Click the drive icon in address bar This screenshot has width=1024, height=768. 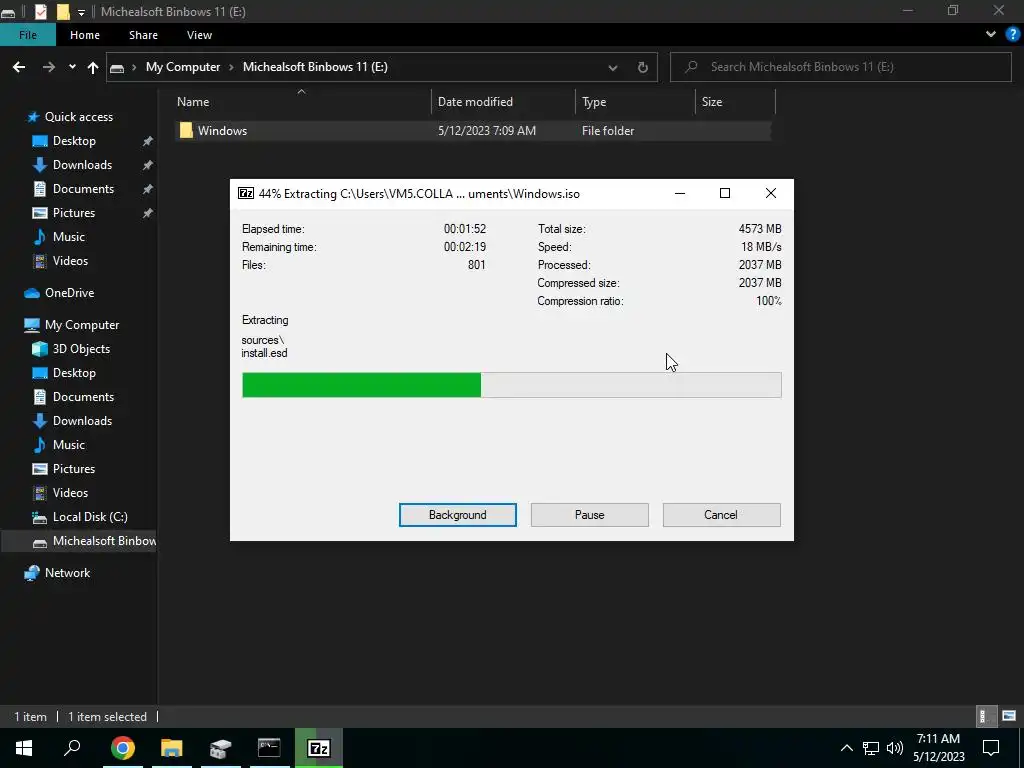click(117, 67)
